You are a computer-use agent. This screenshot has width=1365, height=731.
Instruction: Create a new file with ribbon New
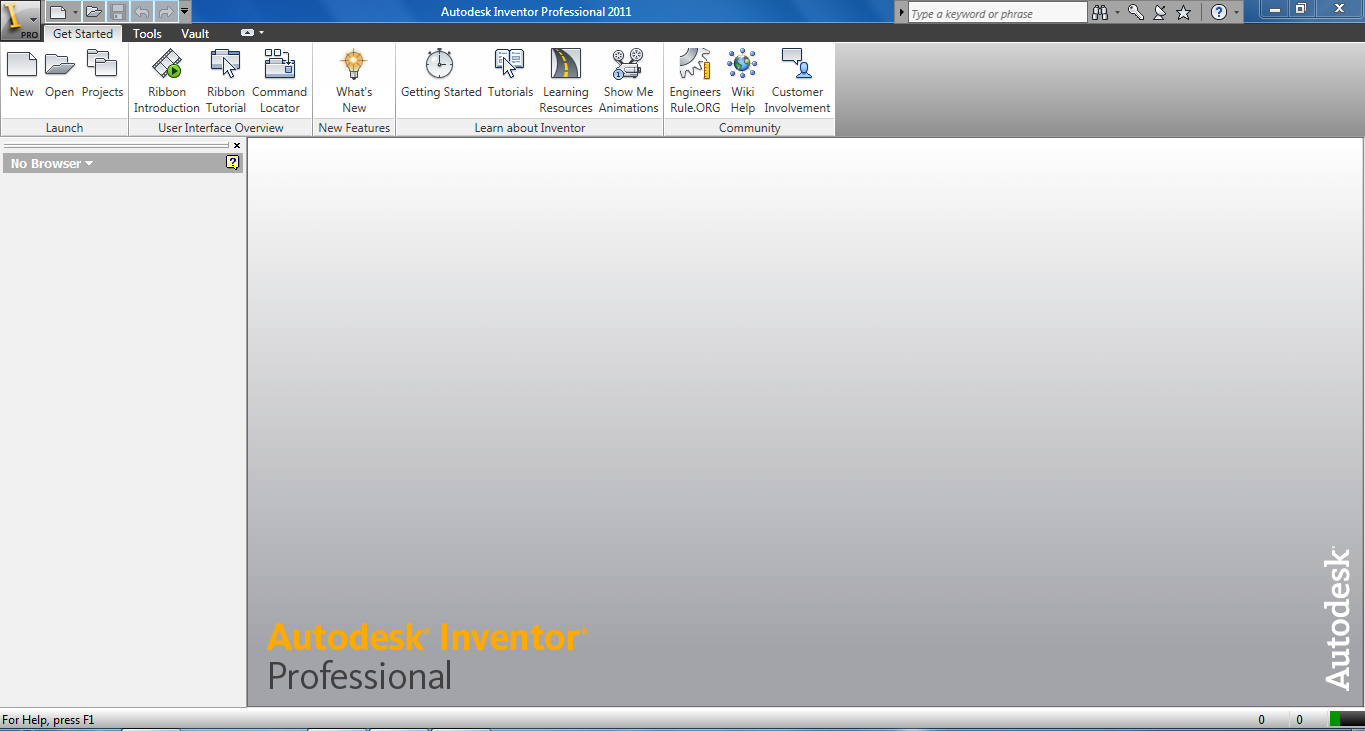[x=22, y=74]
